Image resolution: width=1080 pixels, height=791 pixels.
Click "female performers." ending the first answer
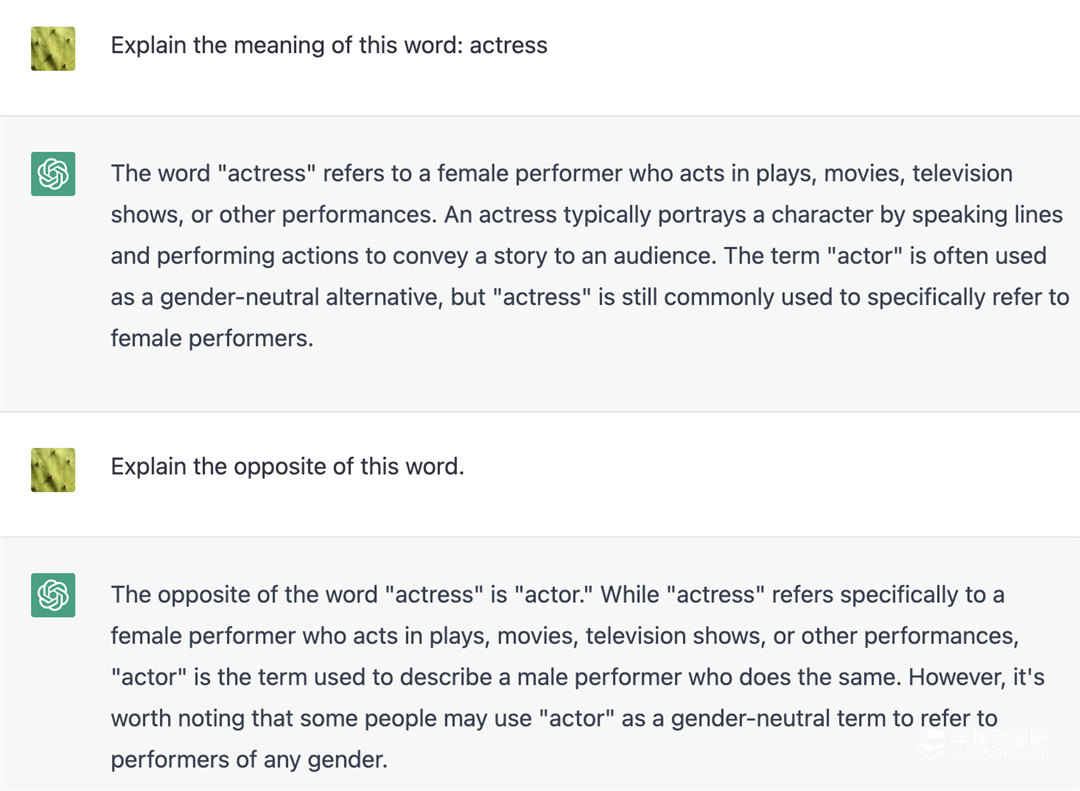pyautogui.click(x=212, y=338)
